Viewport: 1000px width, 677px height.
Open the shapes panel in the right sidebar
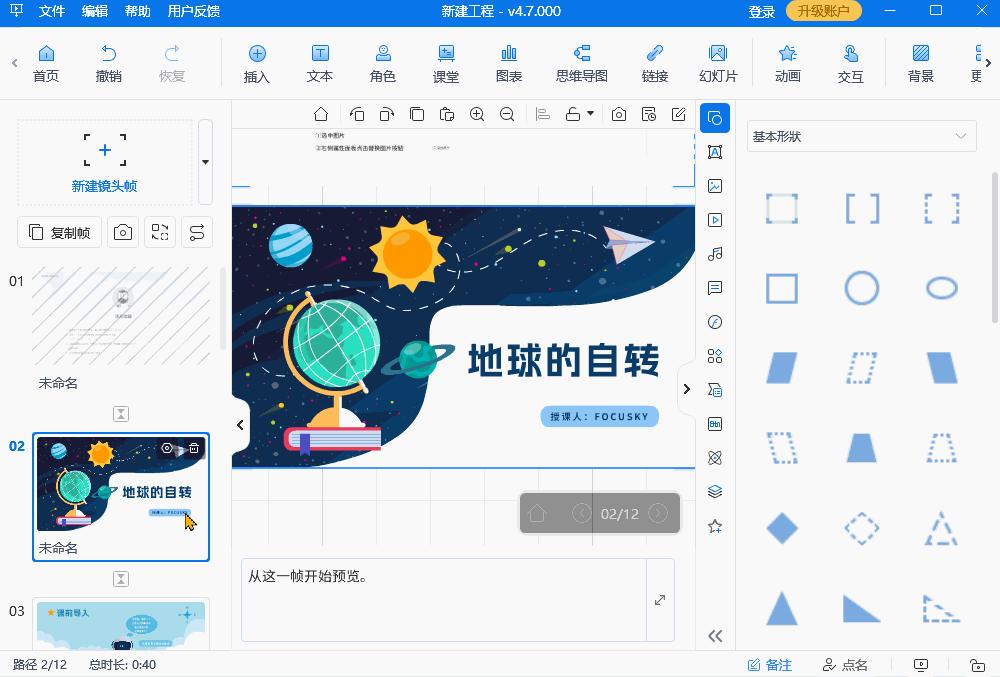pos(715,119)
